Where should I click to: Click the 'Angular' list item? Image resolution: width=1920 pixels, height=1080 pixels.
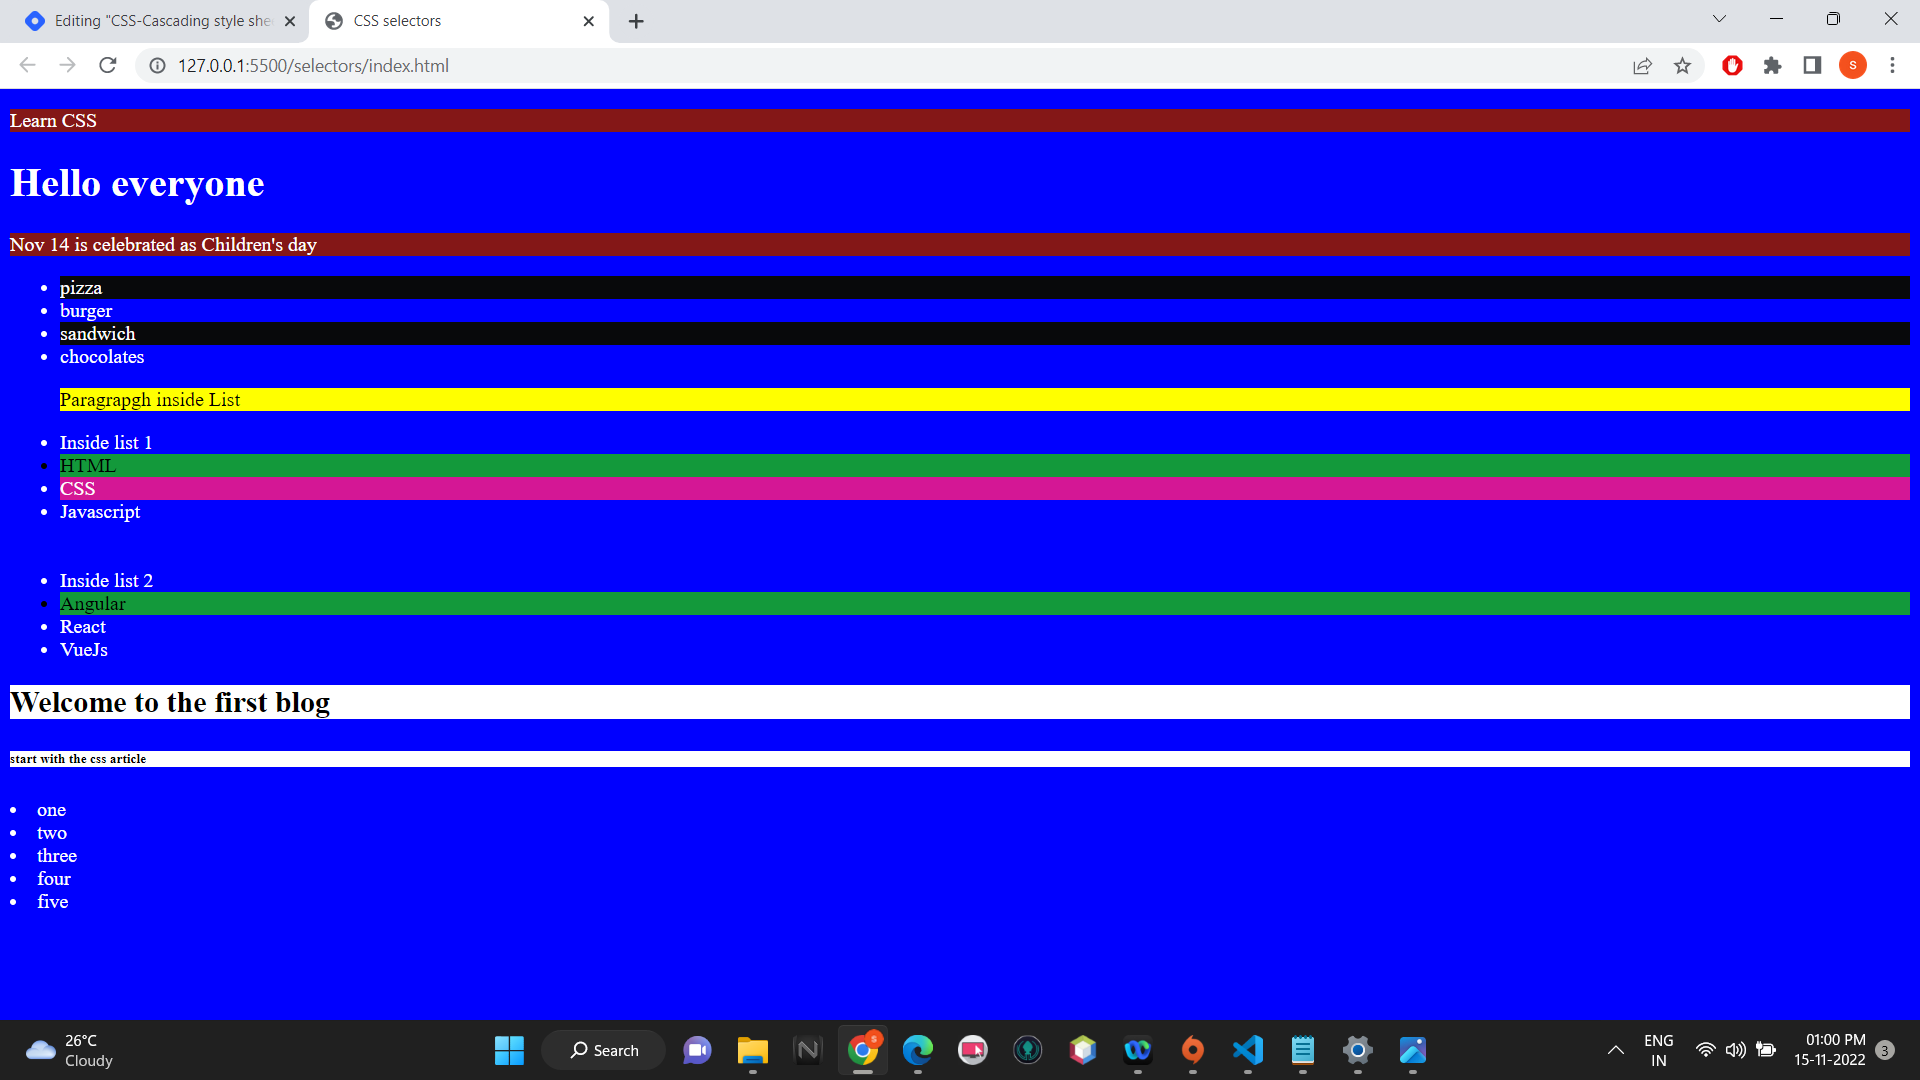[x=984, y=604]
